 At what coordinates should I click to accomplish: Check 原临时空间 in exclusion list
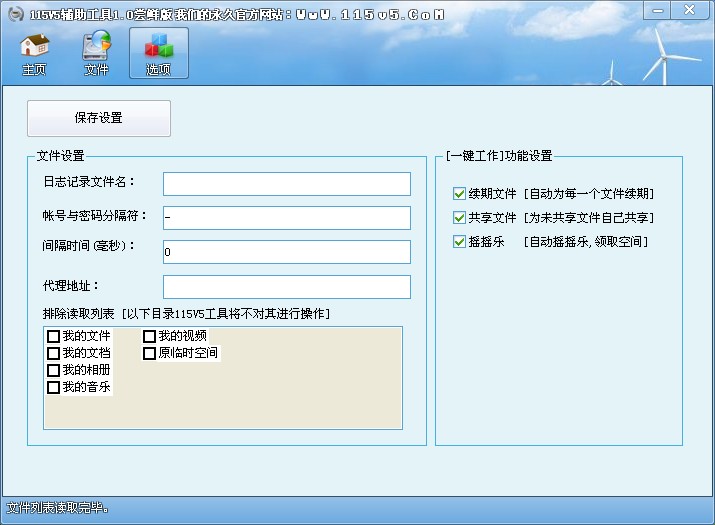tap(149, 353)
